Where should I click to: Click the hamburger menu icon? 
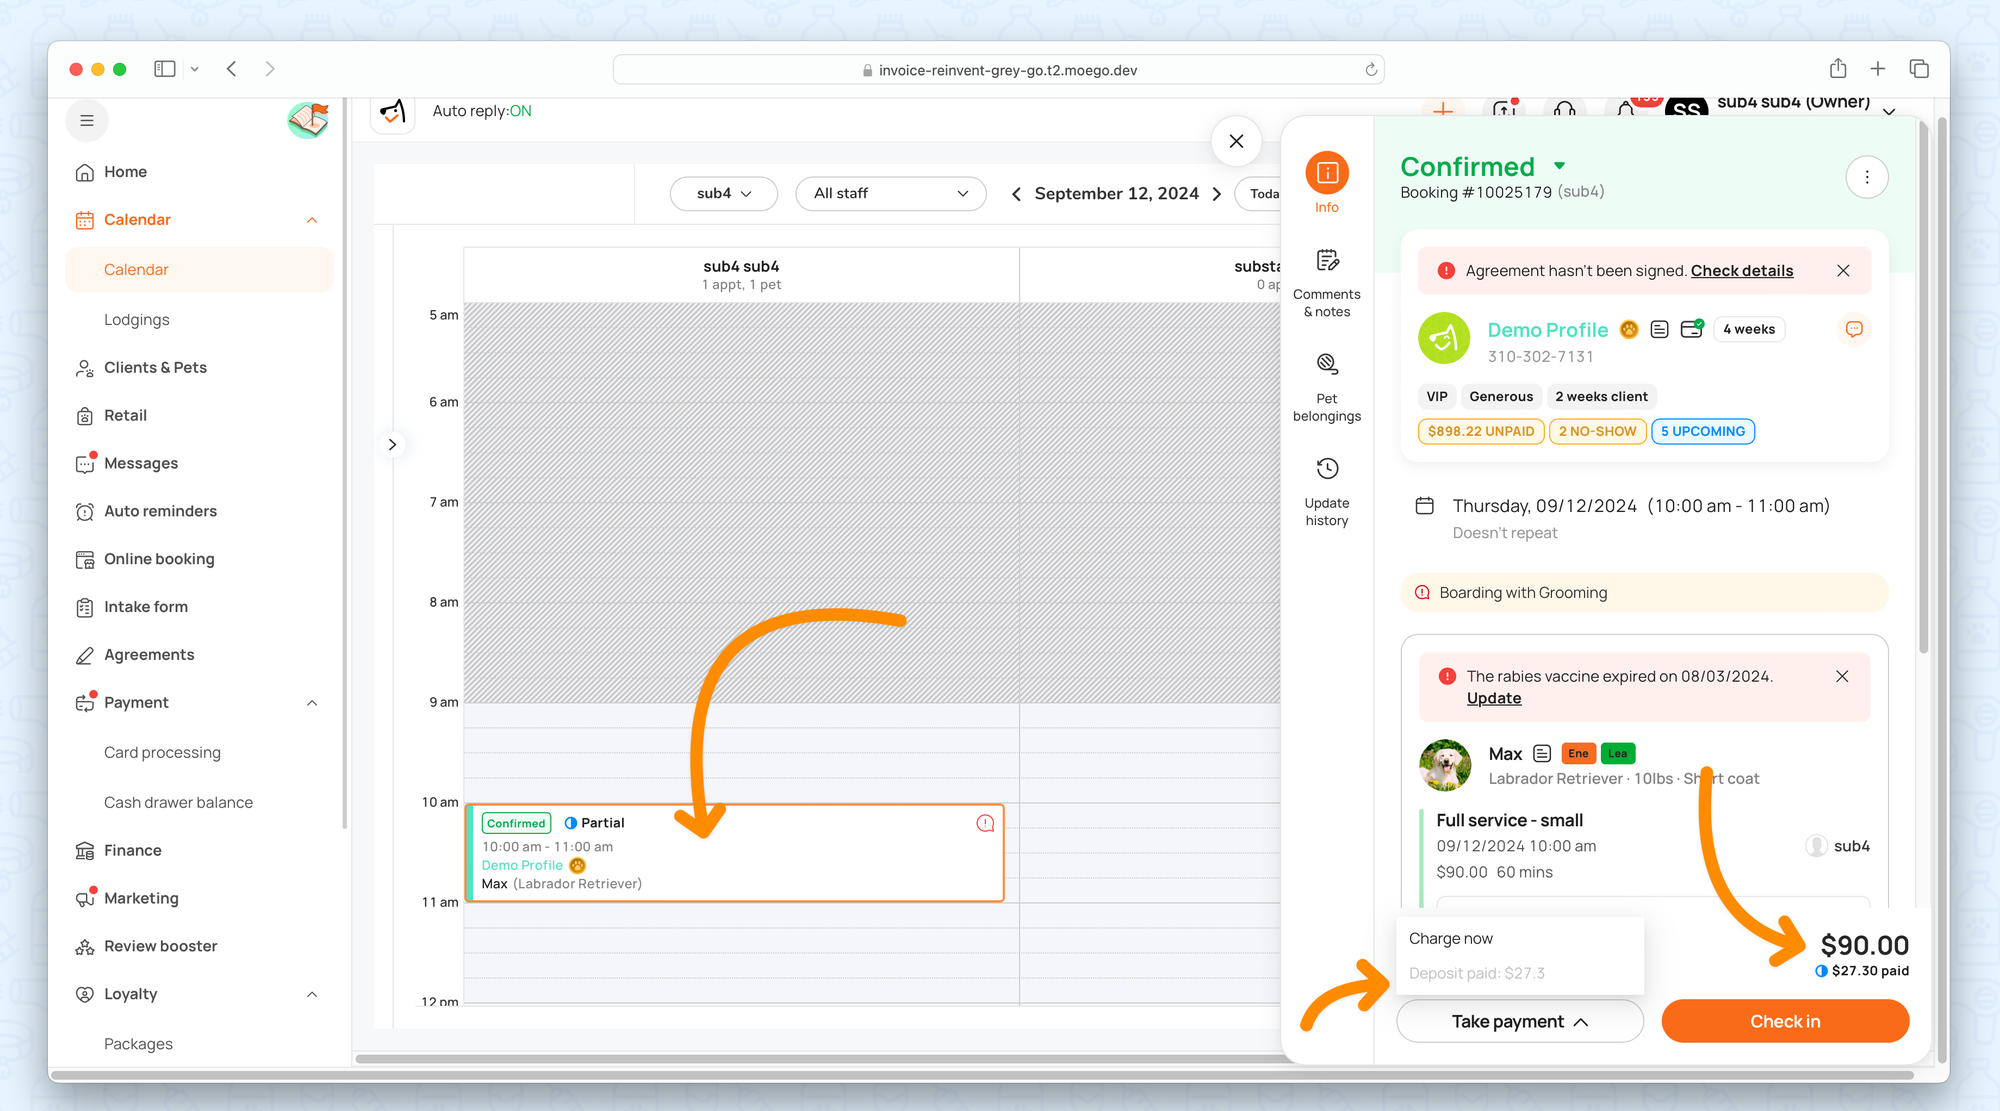pos(87,121)
